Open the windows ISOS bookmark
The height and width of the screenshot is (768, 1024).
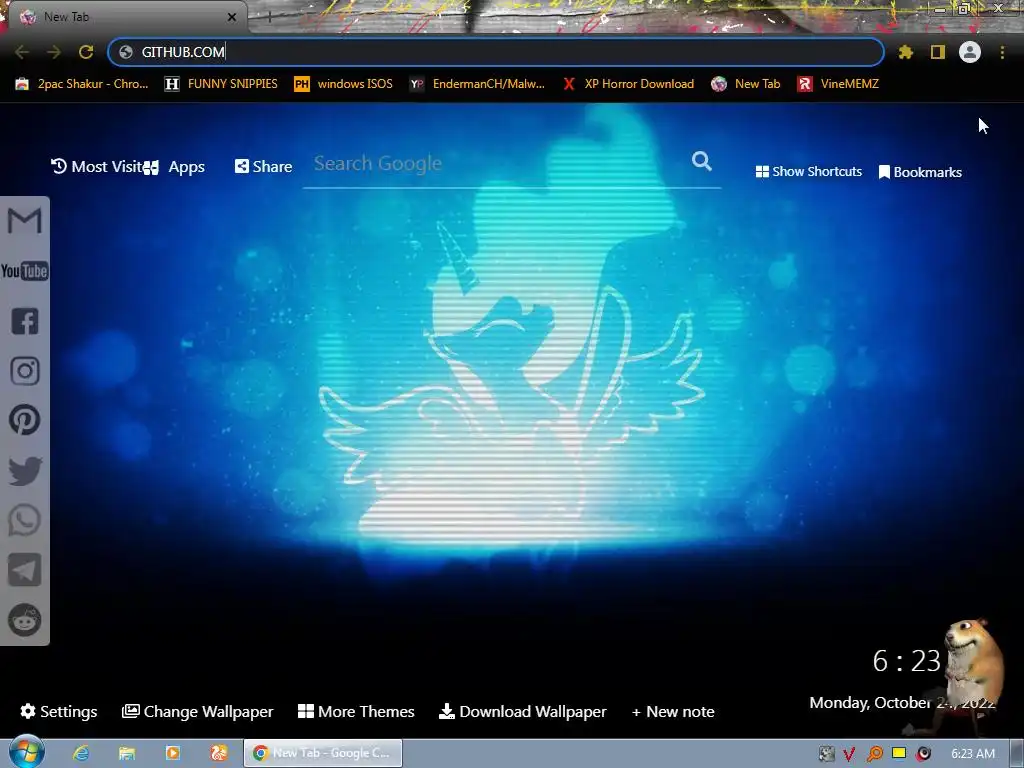[344, 84]
